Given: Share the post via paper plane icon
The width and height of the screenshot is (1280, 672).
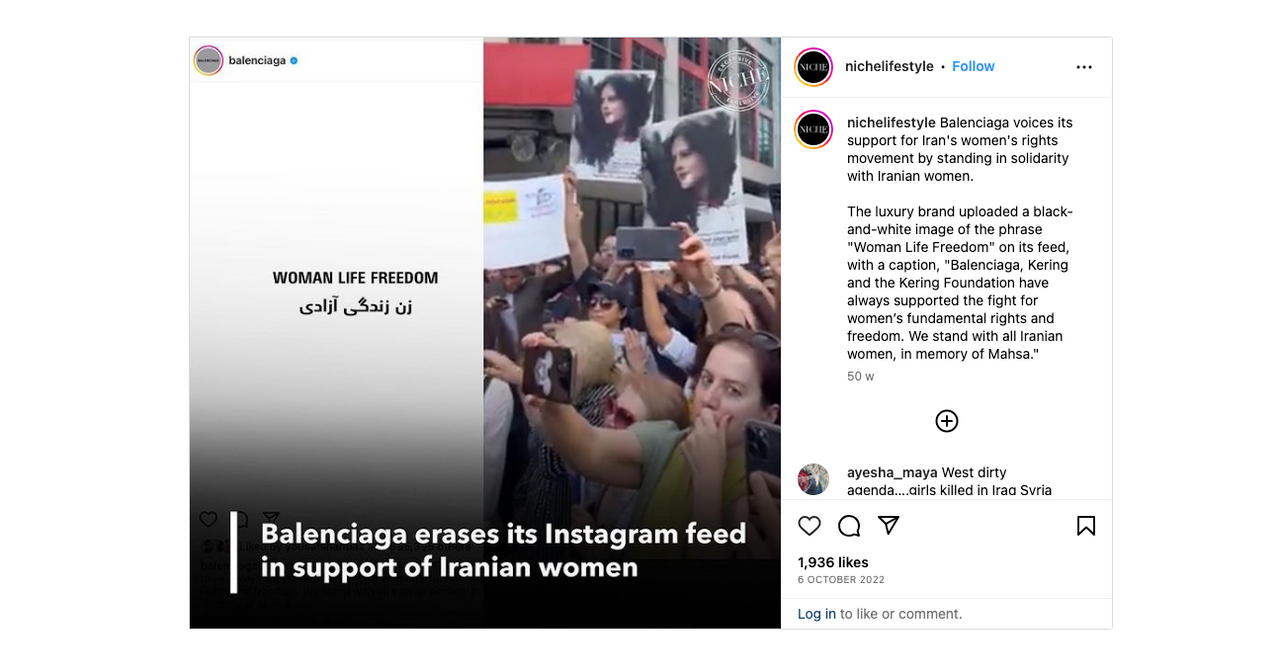Looking at the screenshot, I should (x=888, y=525).
